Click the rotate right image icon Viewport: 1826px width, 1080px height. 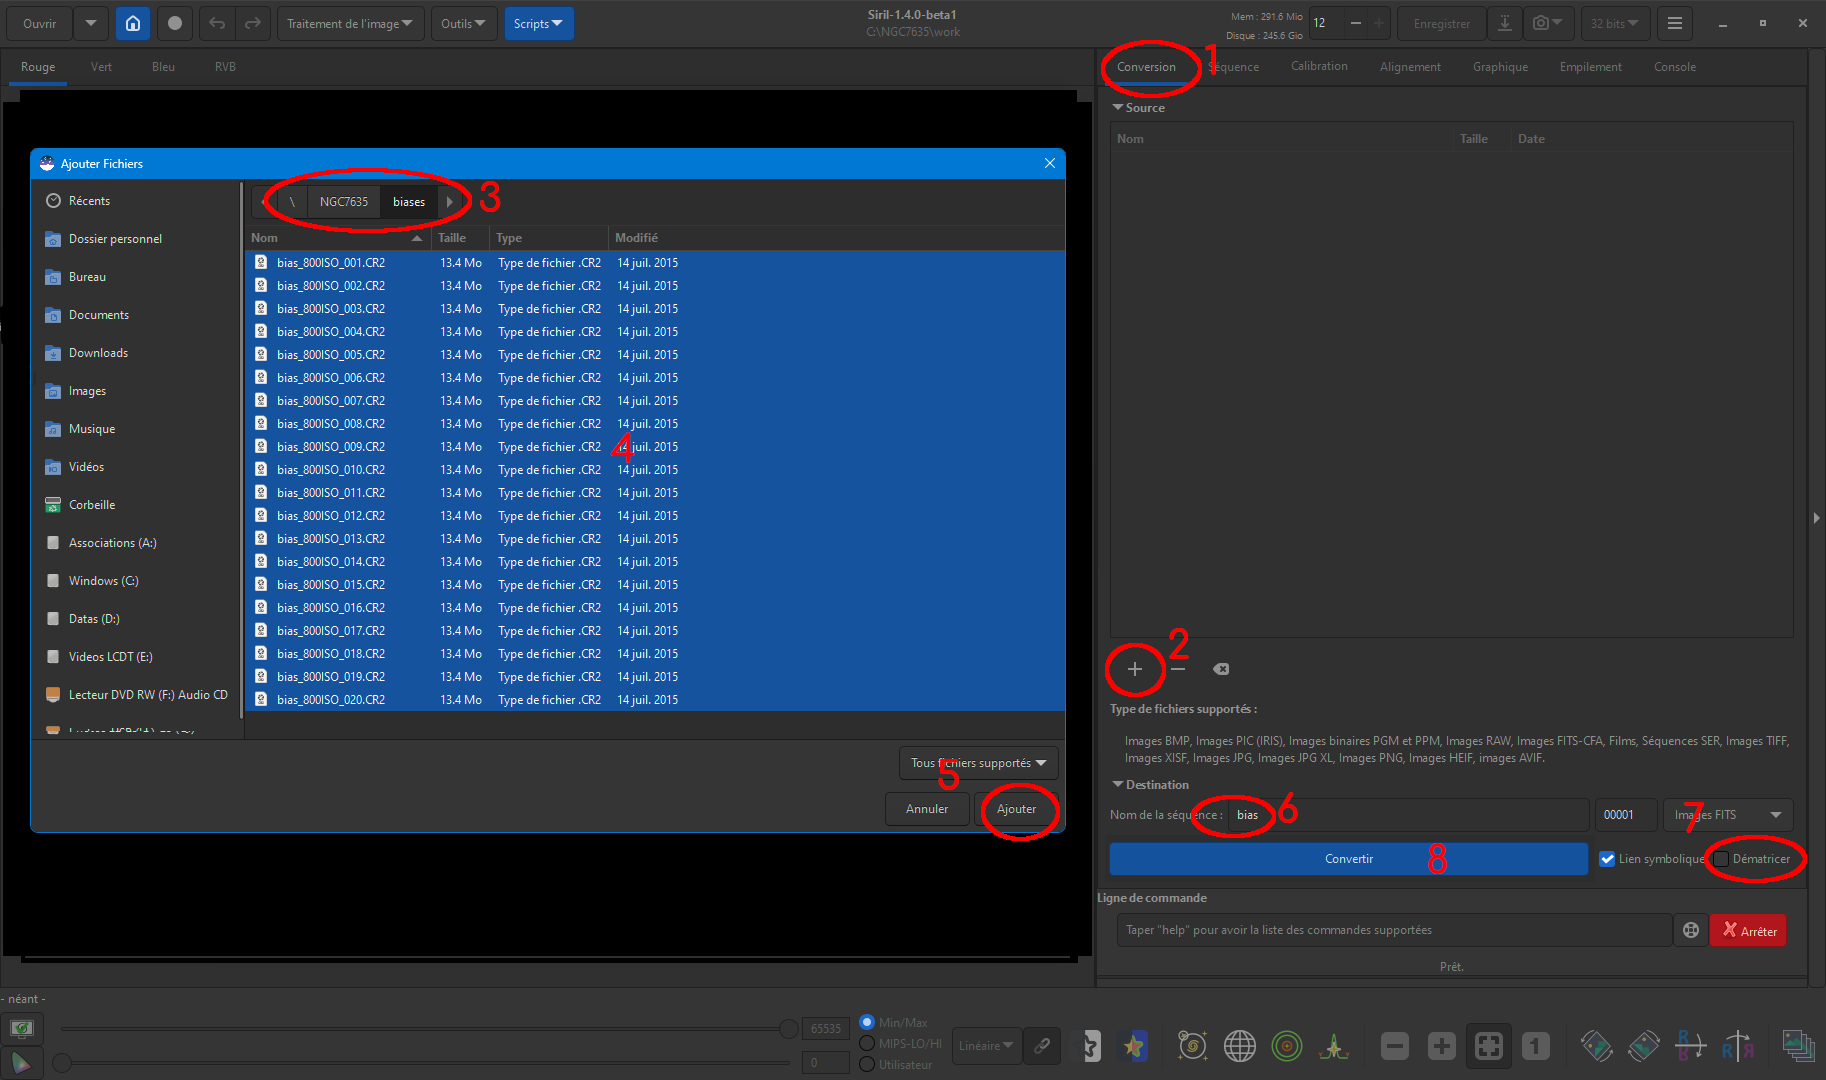click(x=1644, y=1046)
